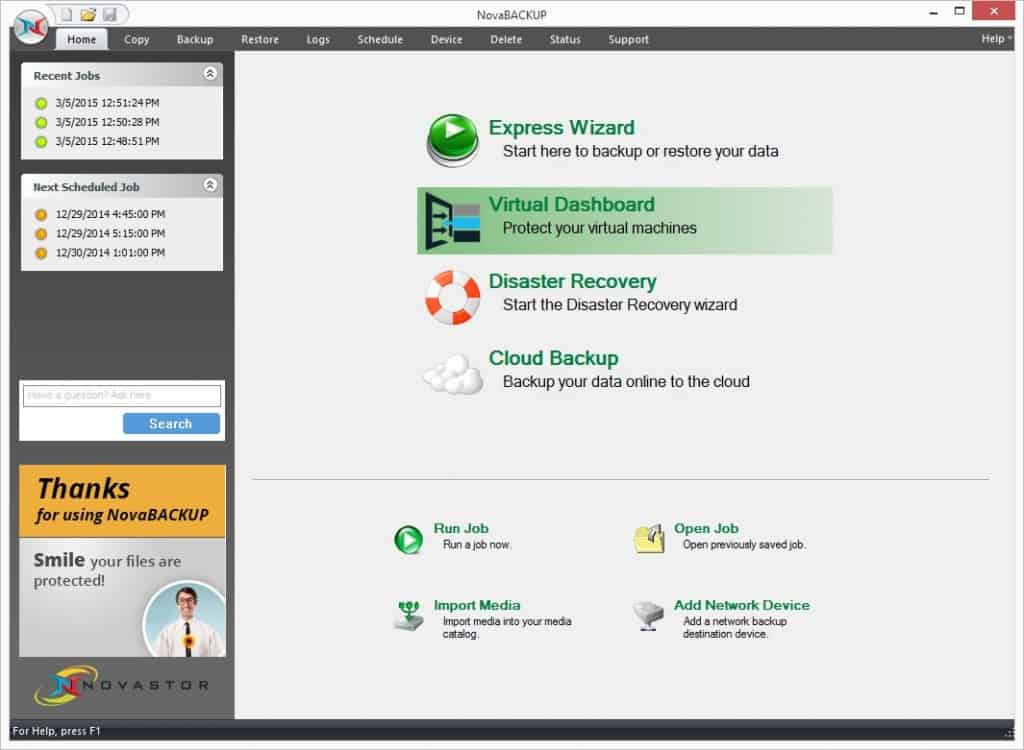Click the green Run Job play icon
The width and height of the screenshot is (1024, 750).
409,540
